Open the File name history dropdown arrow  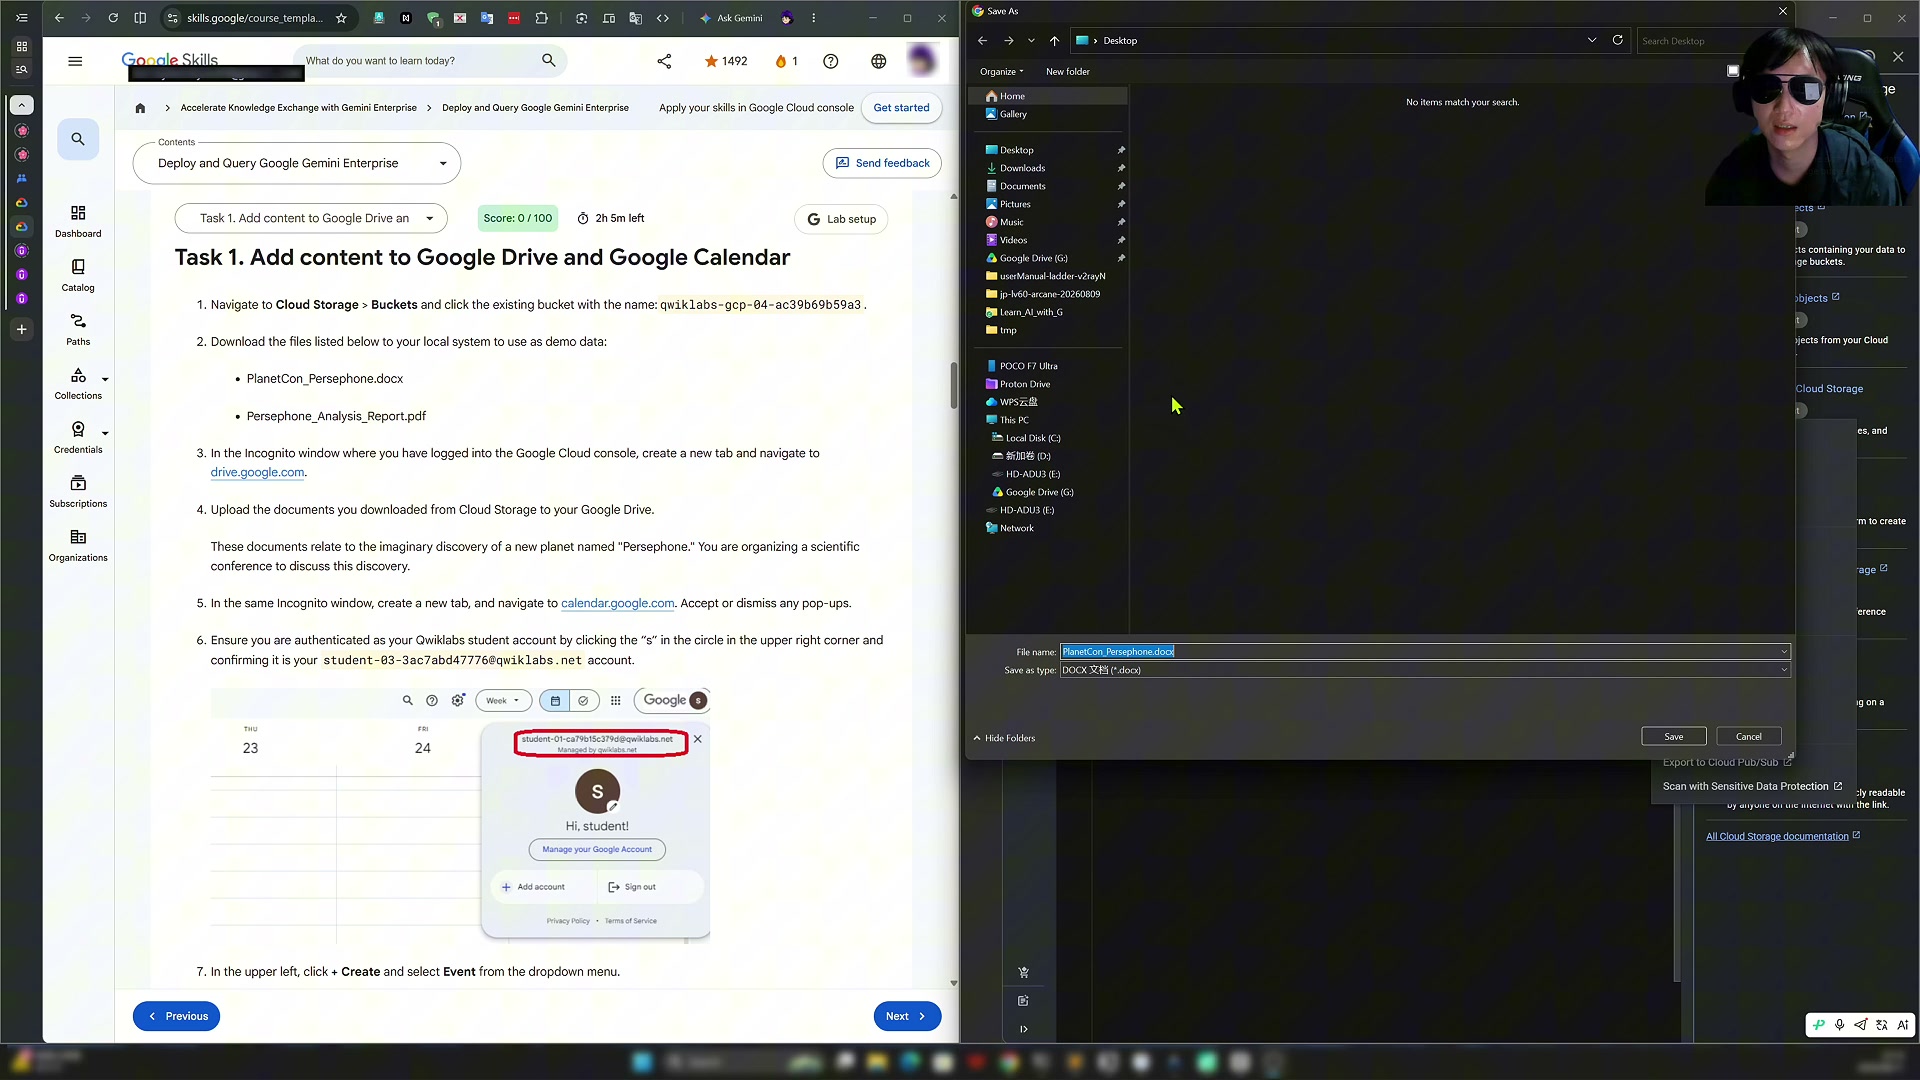1784,652
